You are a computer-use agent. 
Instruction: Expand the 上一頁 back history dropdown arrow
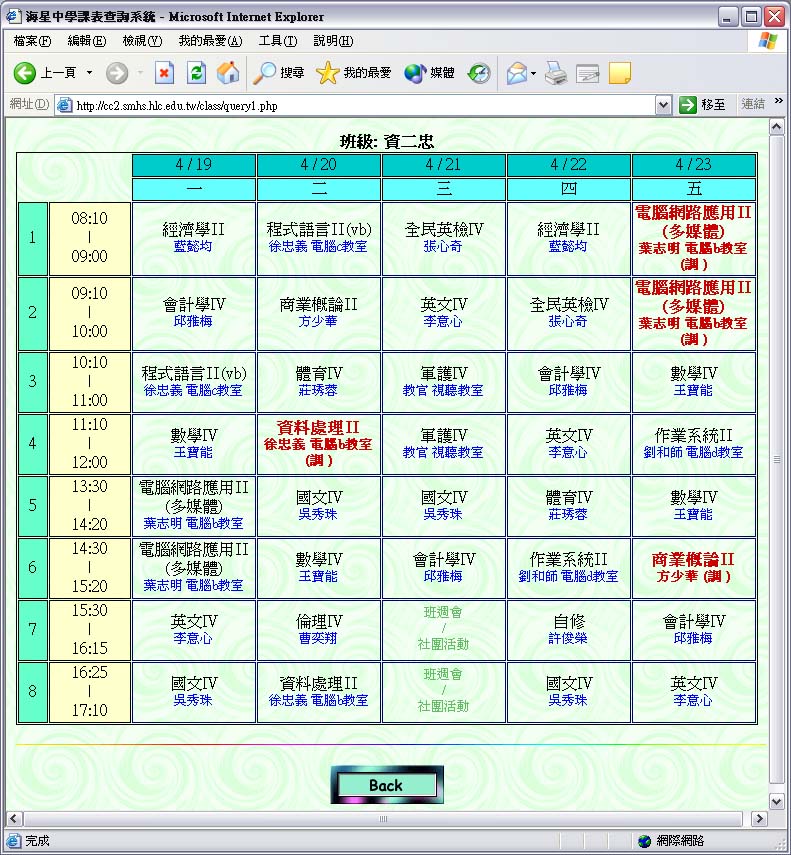(89, 73)
